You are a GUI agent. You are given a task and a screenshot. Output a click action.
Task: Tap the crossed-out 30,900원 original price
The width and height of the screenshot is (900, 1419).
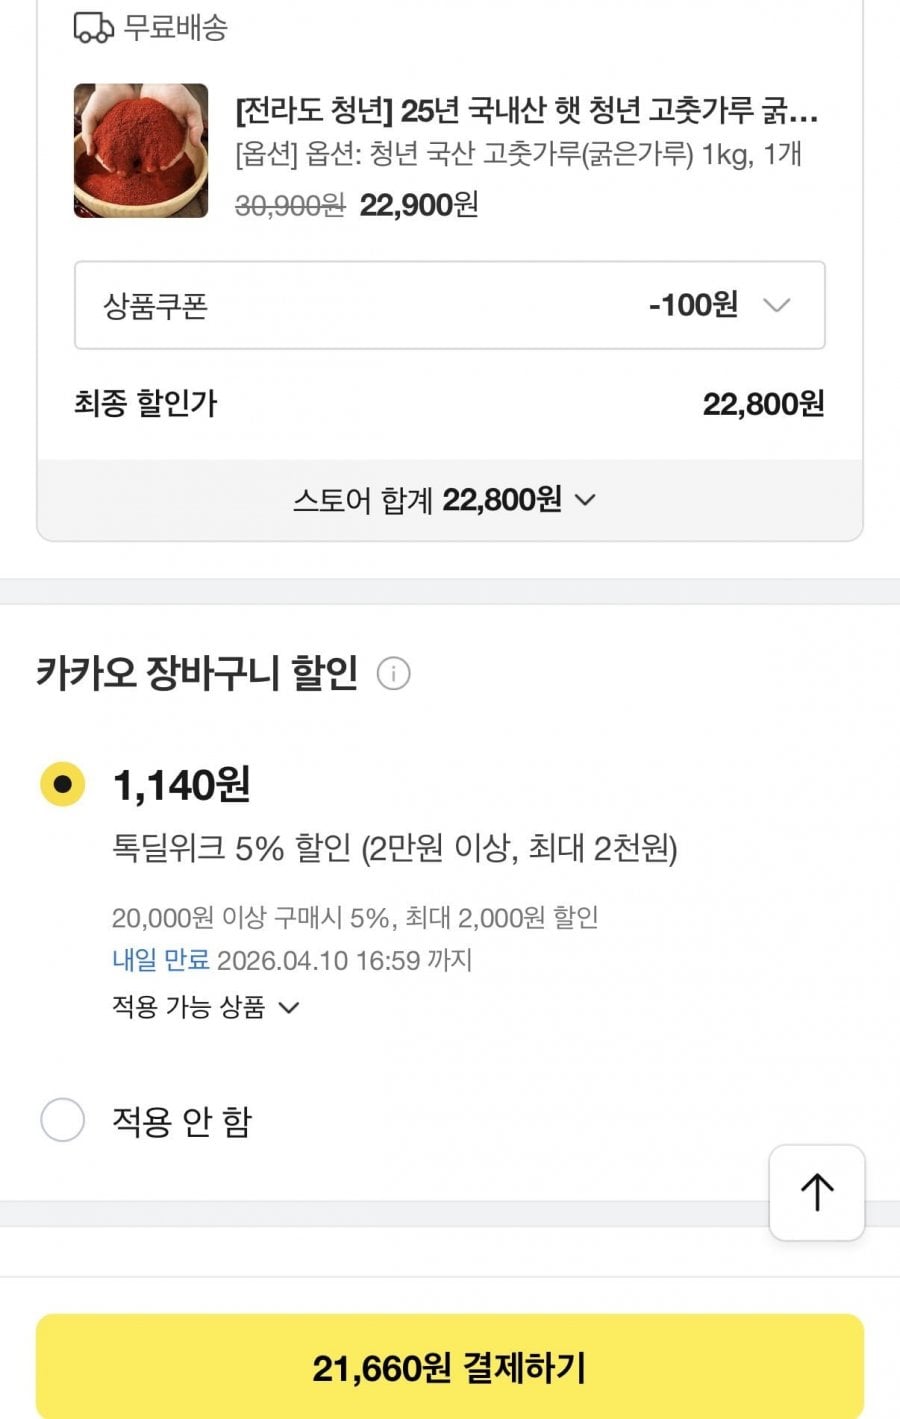pos(290,206)
